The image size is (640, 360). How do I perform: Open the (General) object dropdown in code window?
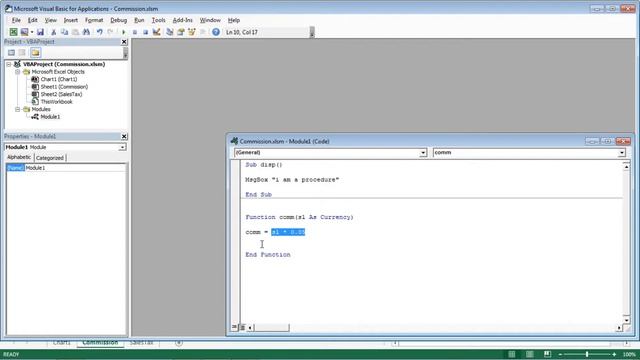click(x=423, y=153)
